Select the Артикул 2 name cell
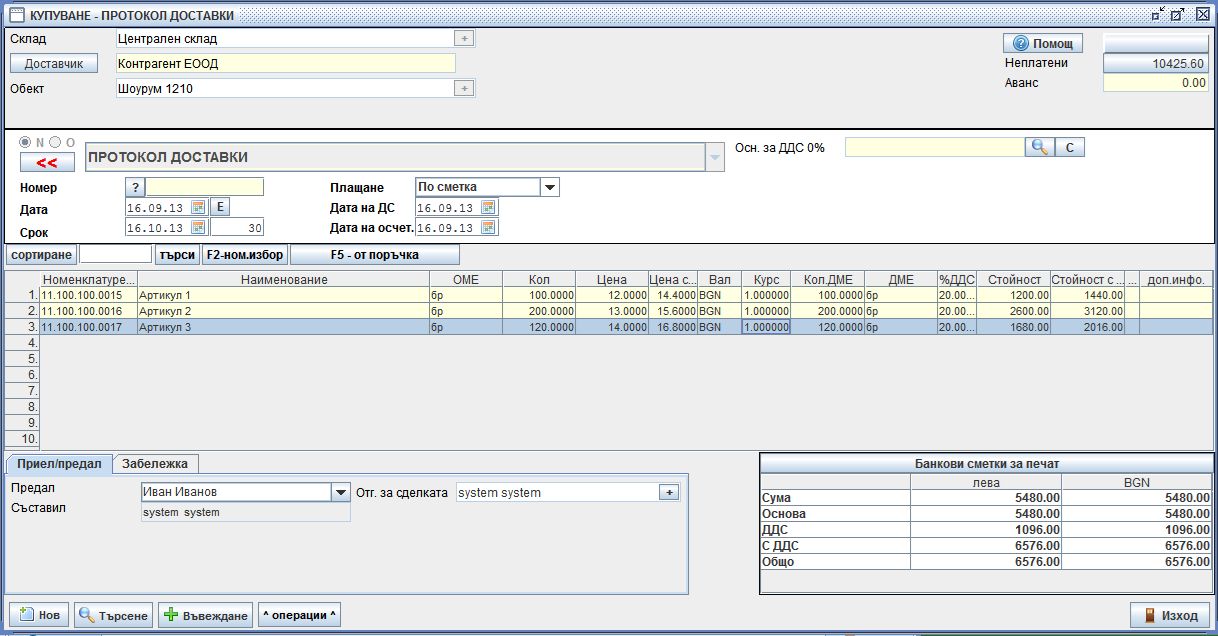This screenshot has height=636, width=1218. [284, 311]
